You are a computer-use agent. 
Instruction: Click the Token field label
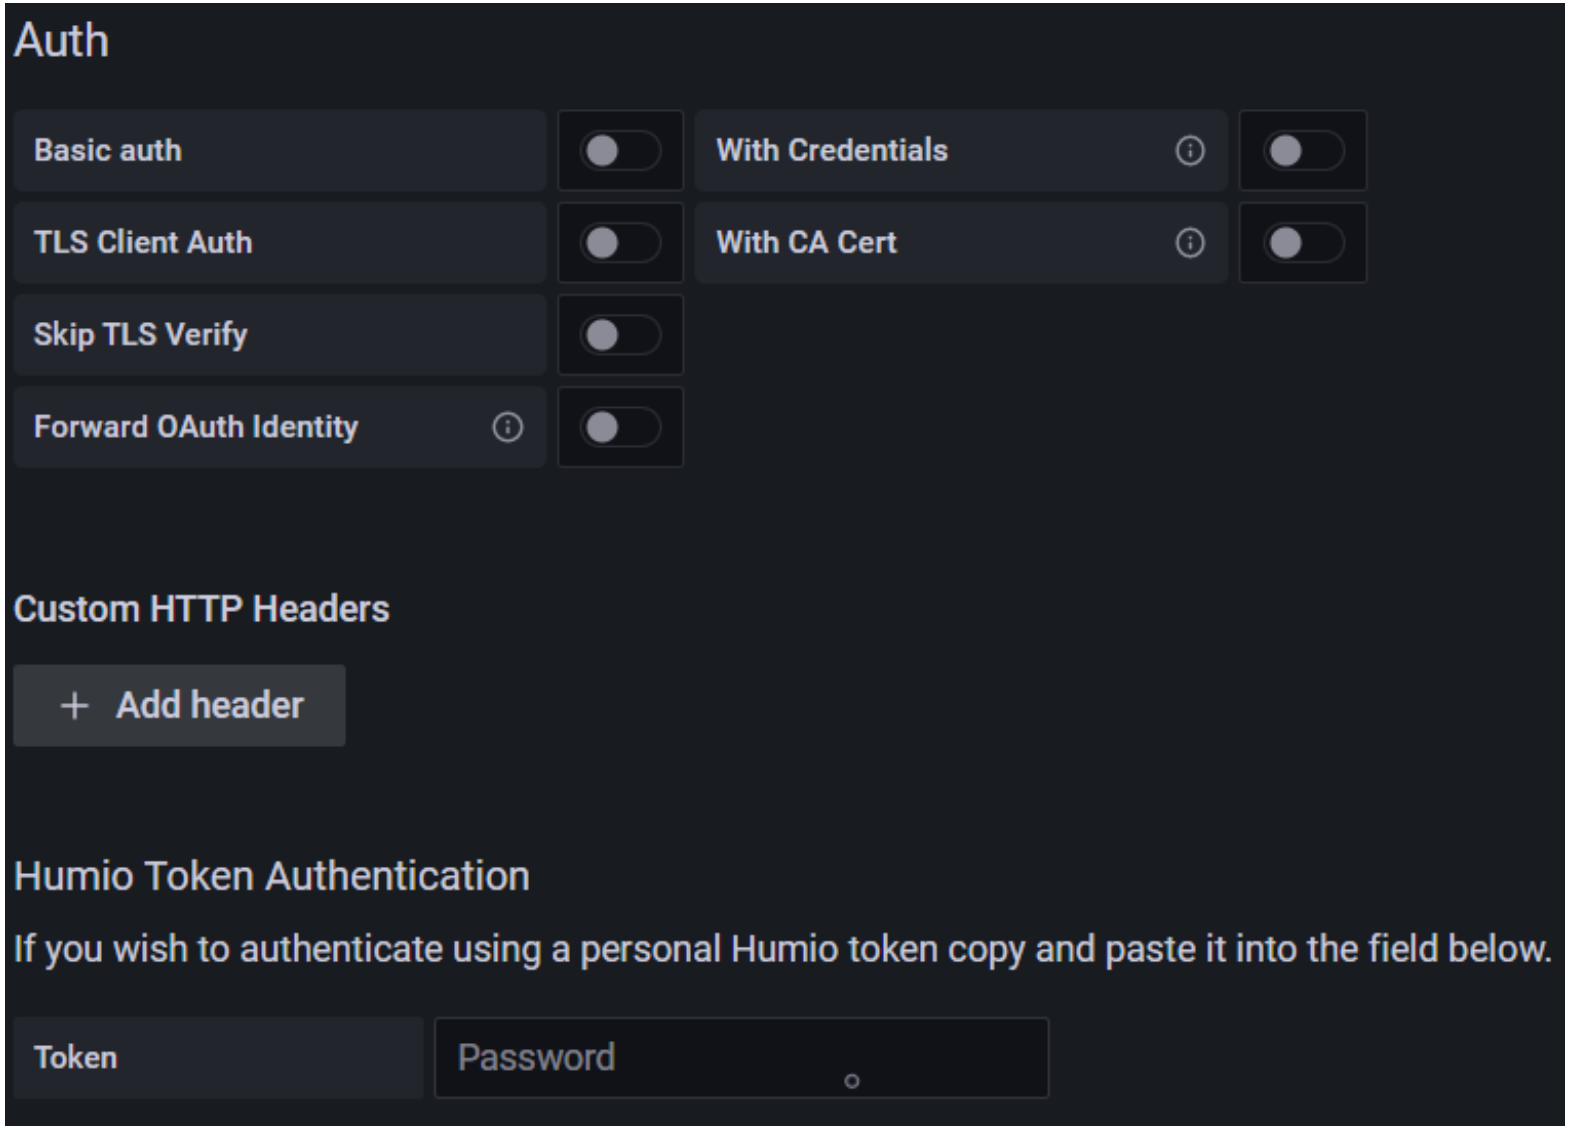(x=76, y=1058)
